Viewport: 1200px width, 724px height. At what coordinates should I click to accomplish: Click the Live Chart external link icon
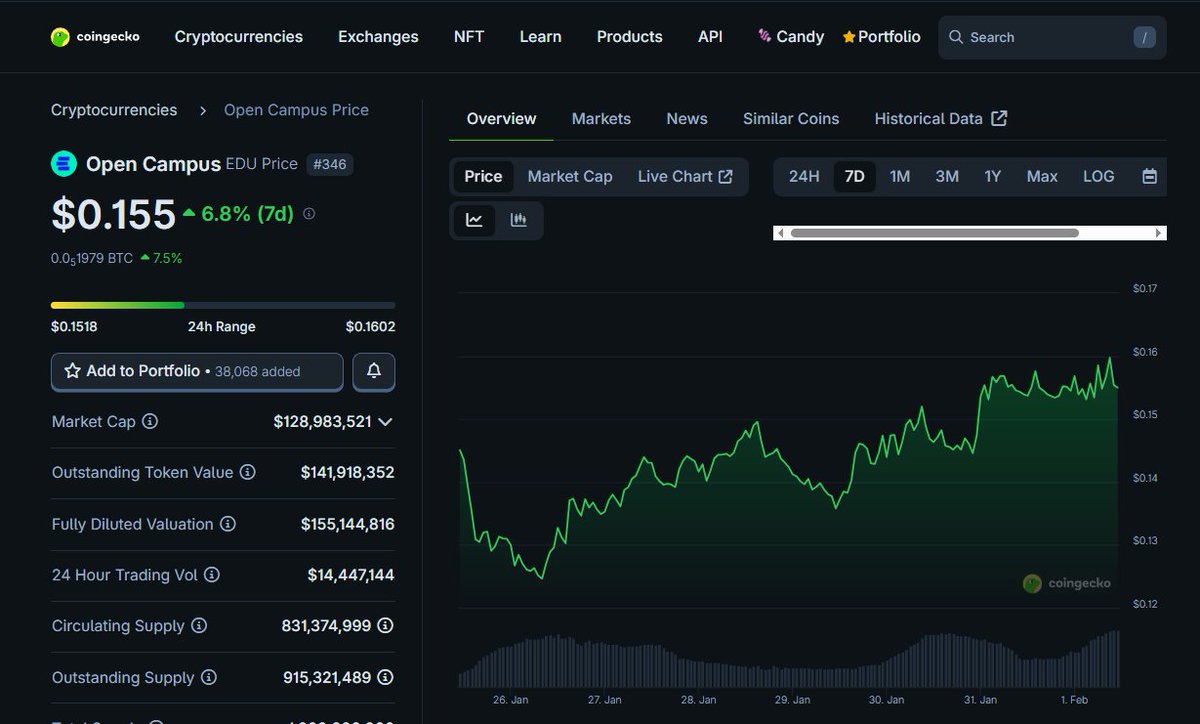coord(726,177)
